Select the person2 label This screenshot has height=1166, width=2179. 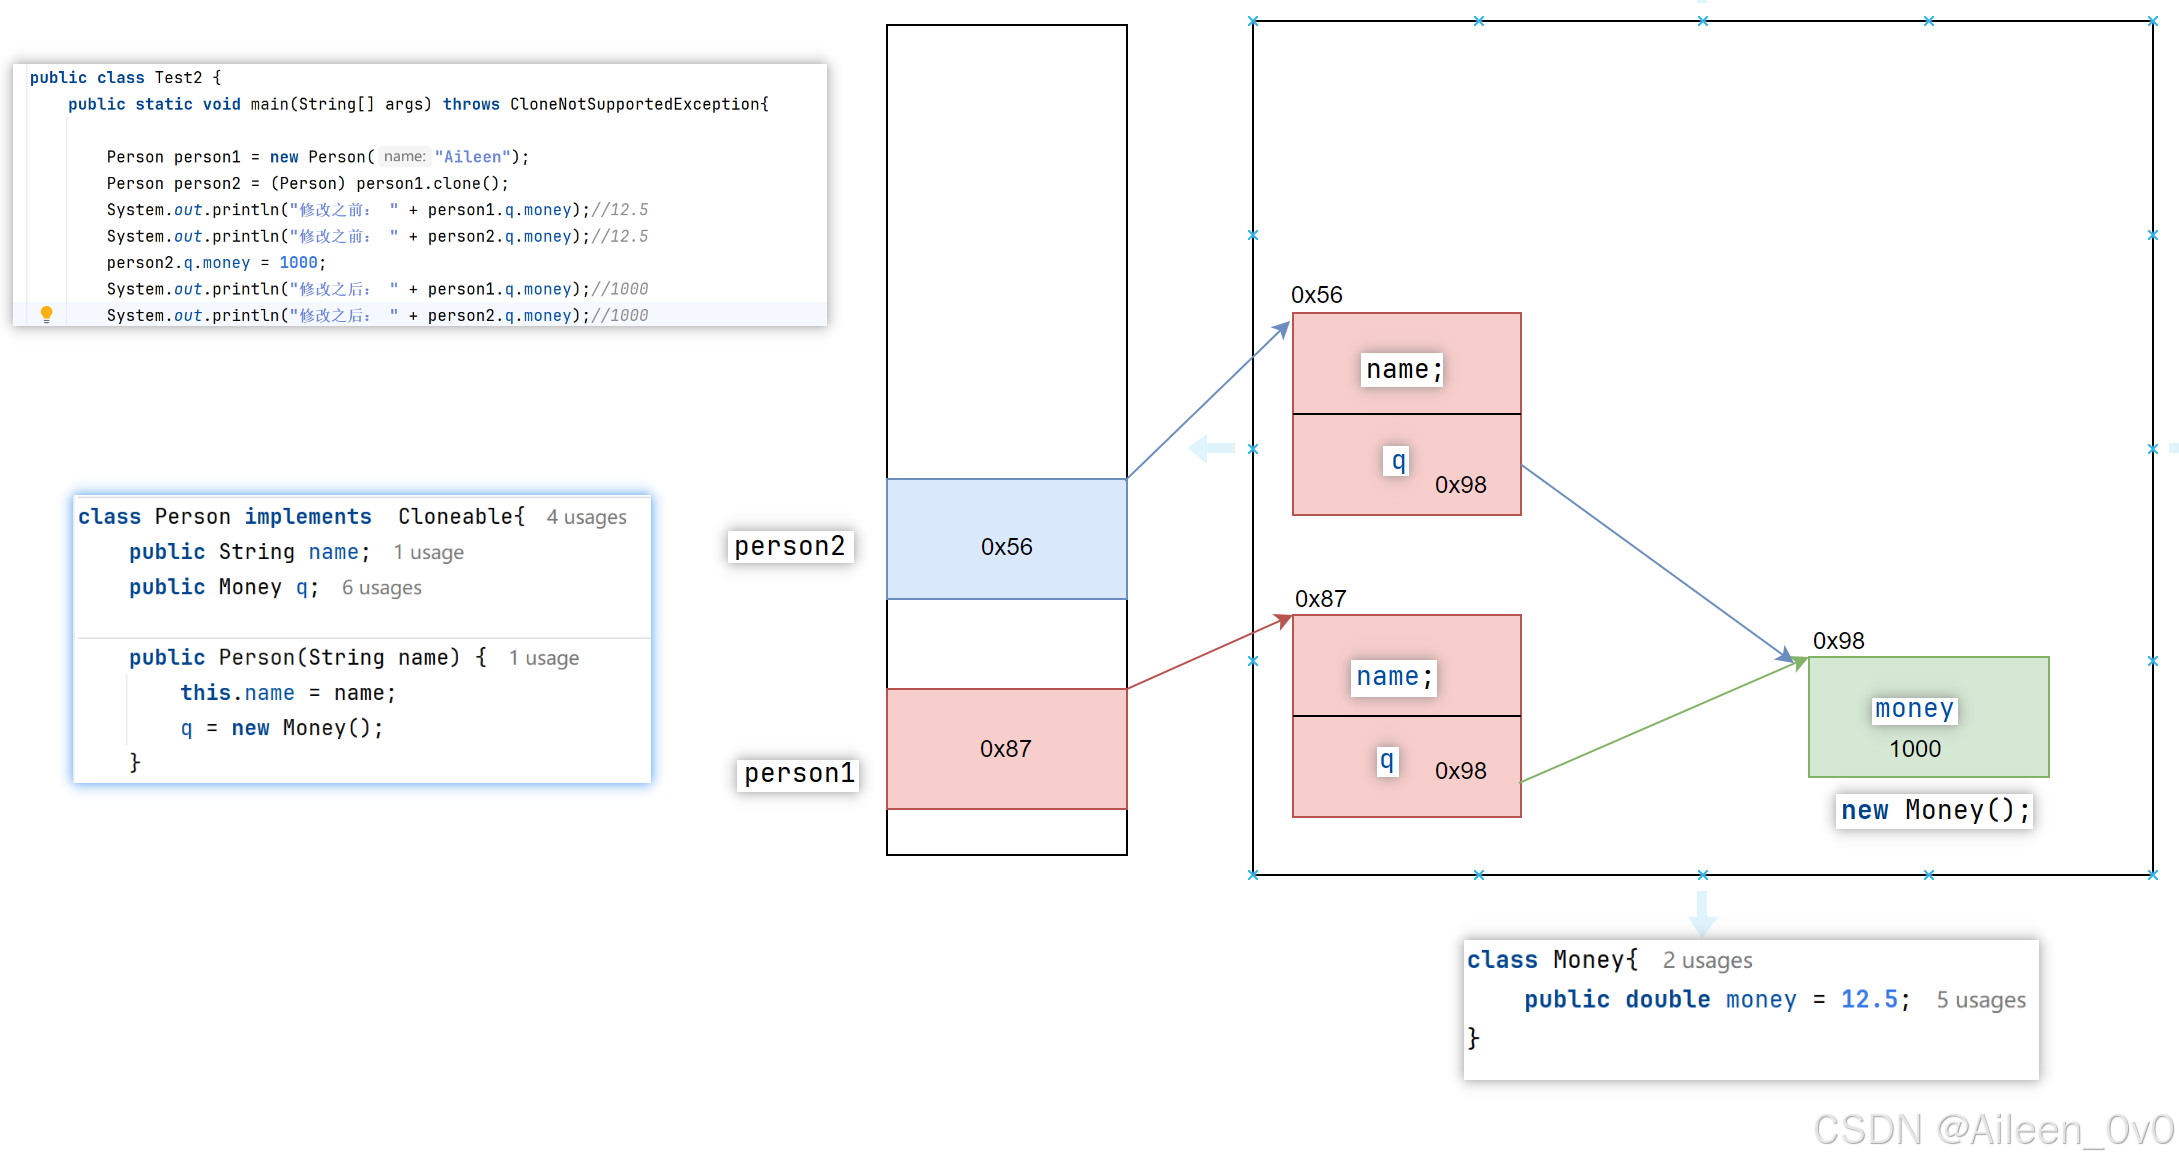(790, 546)
